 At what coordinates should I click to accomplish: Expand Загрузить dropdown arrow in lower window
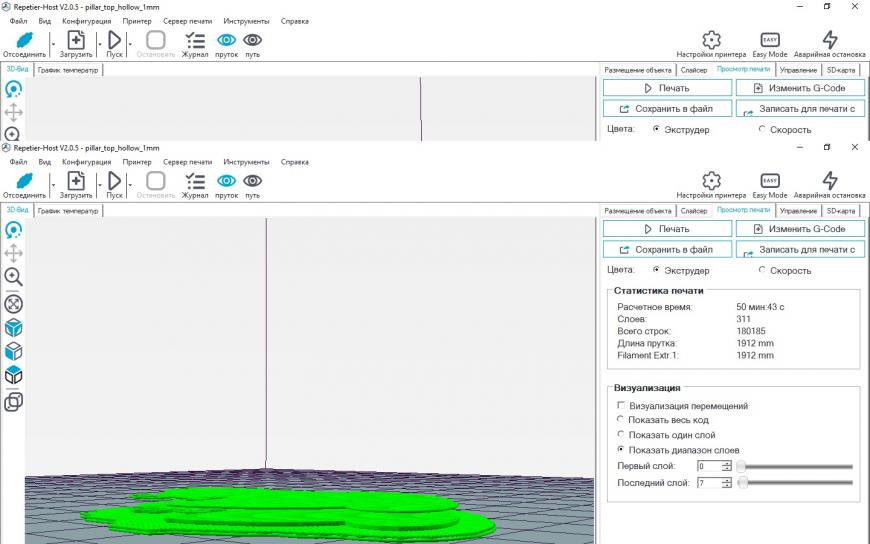100,184
